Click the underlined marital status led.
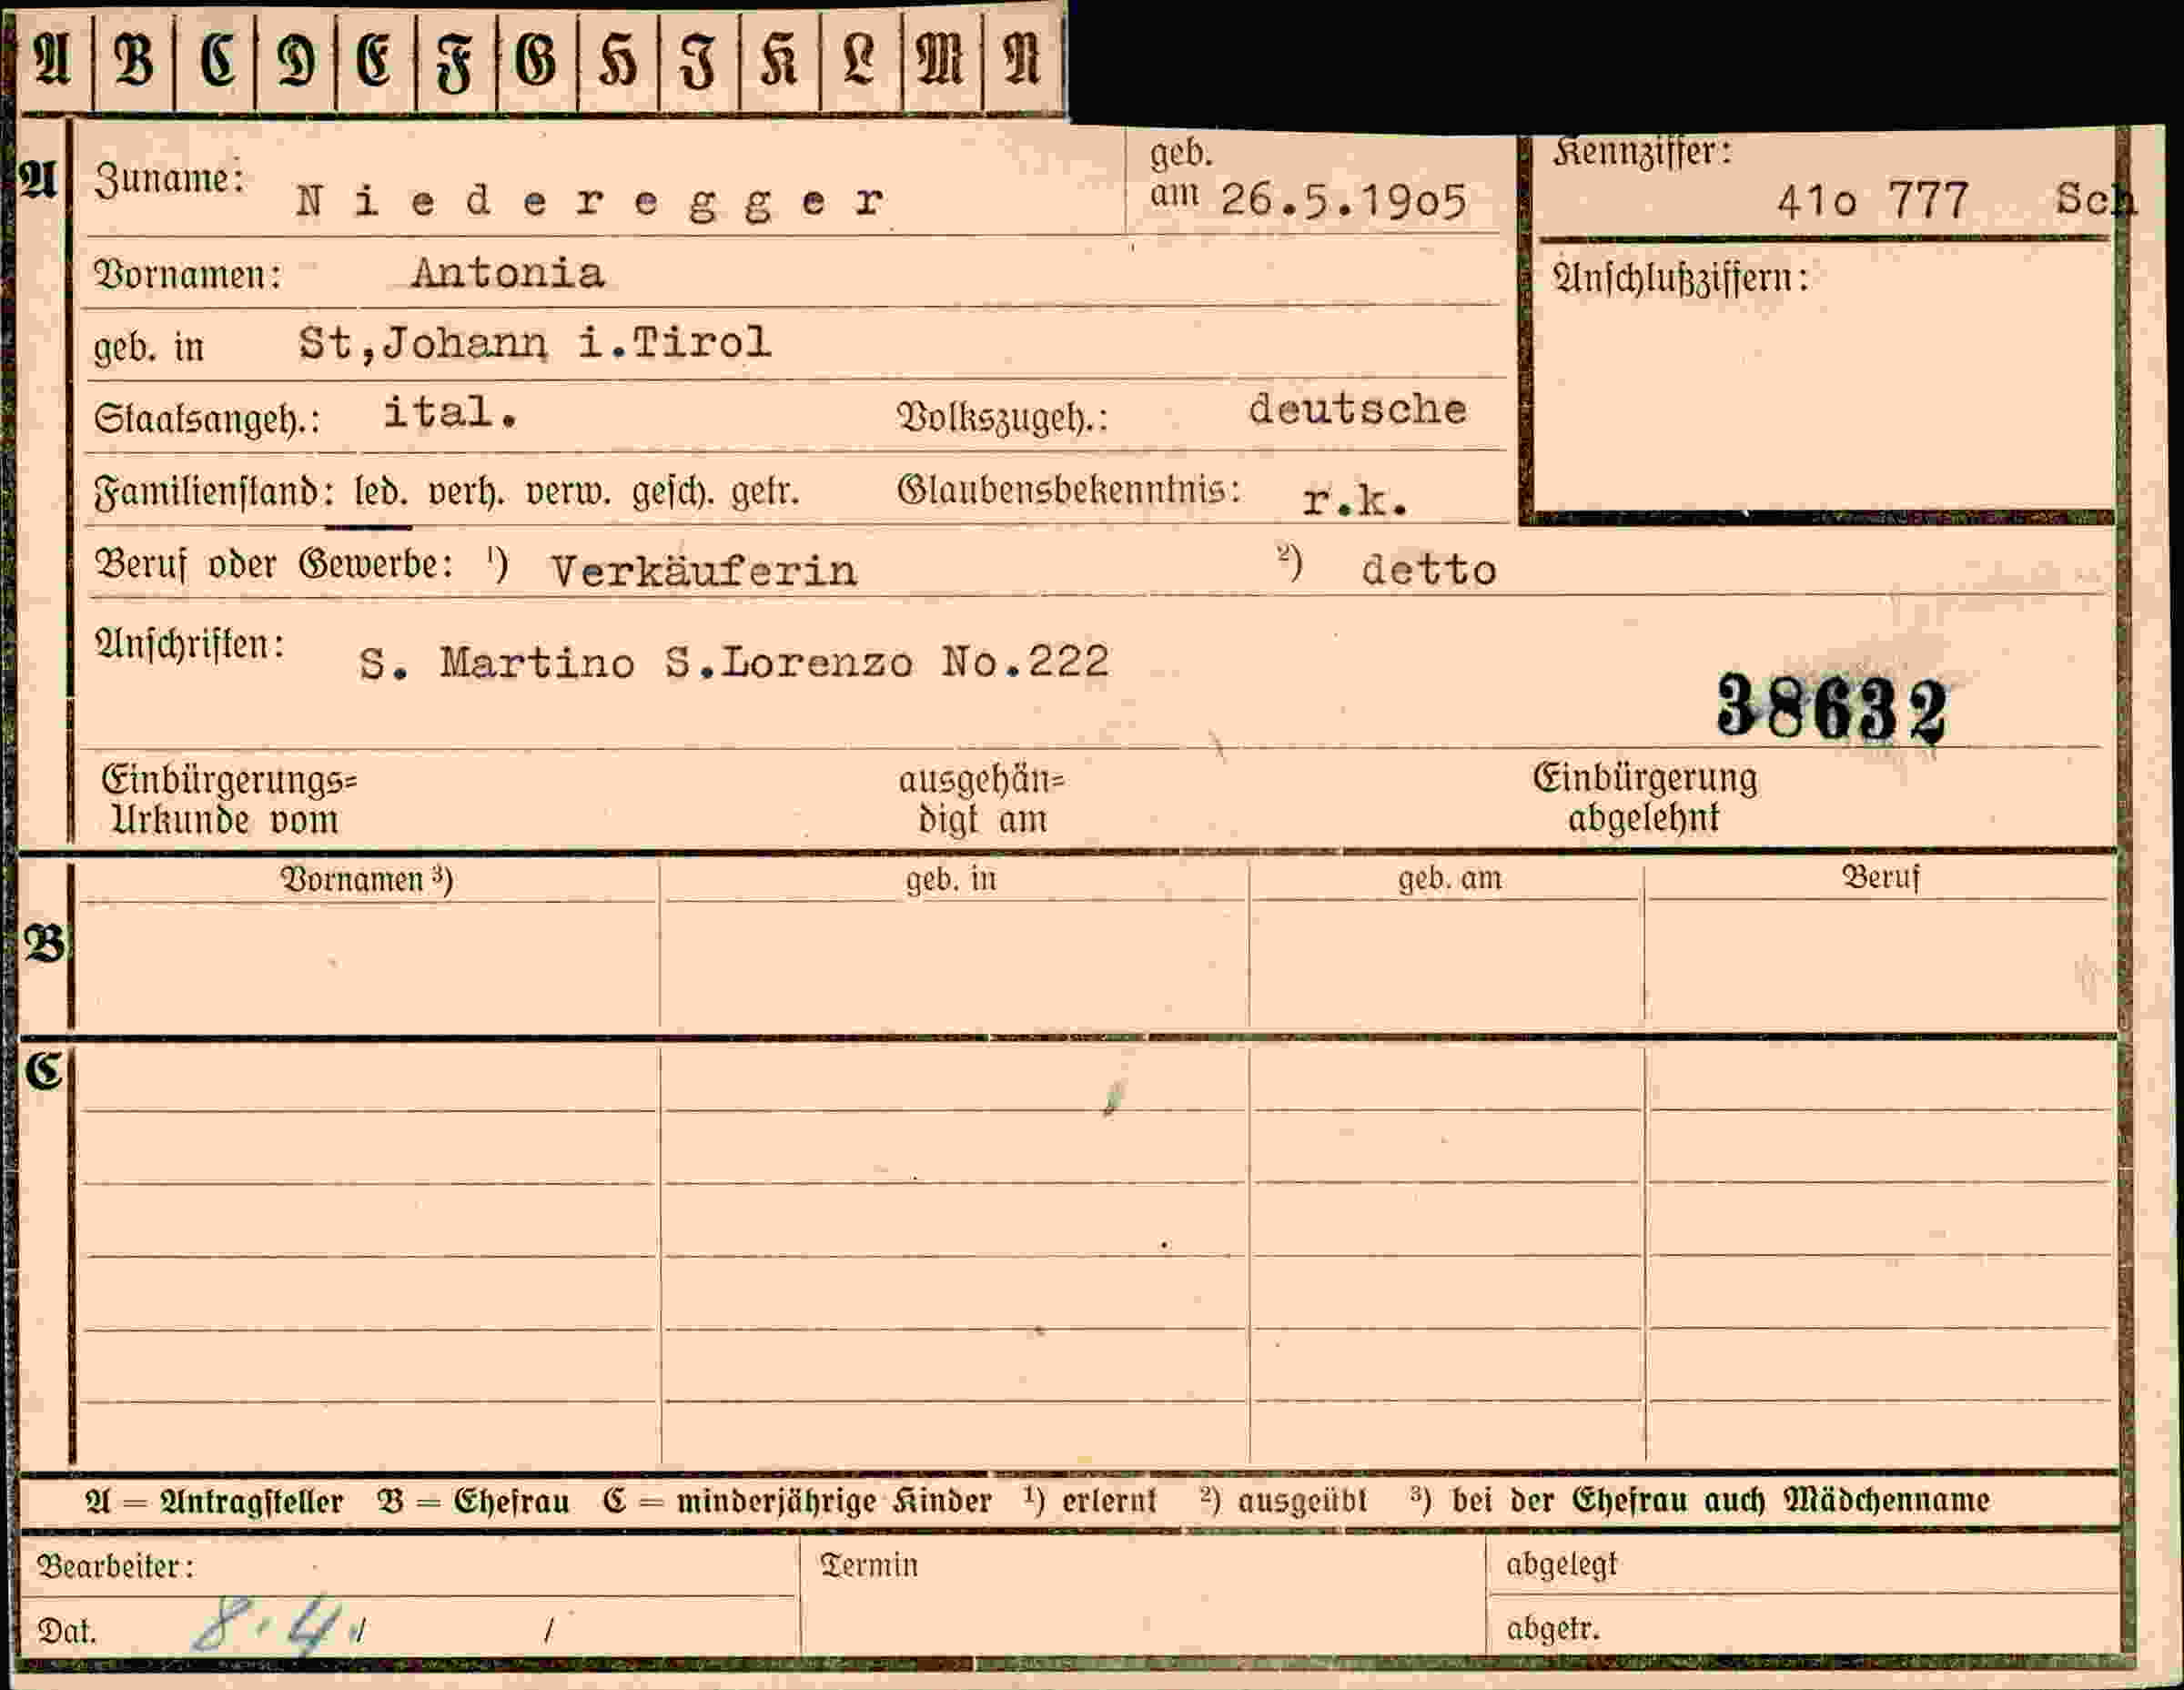This screenshot has width=2184, height=1690. (x=380, y=492)
